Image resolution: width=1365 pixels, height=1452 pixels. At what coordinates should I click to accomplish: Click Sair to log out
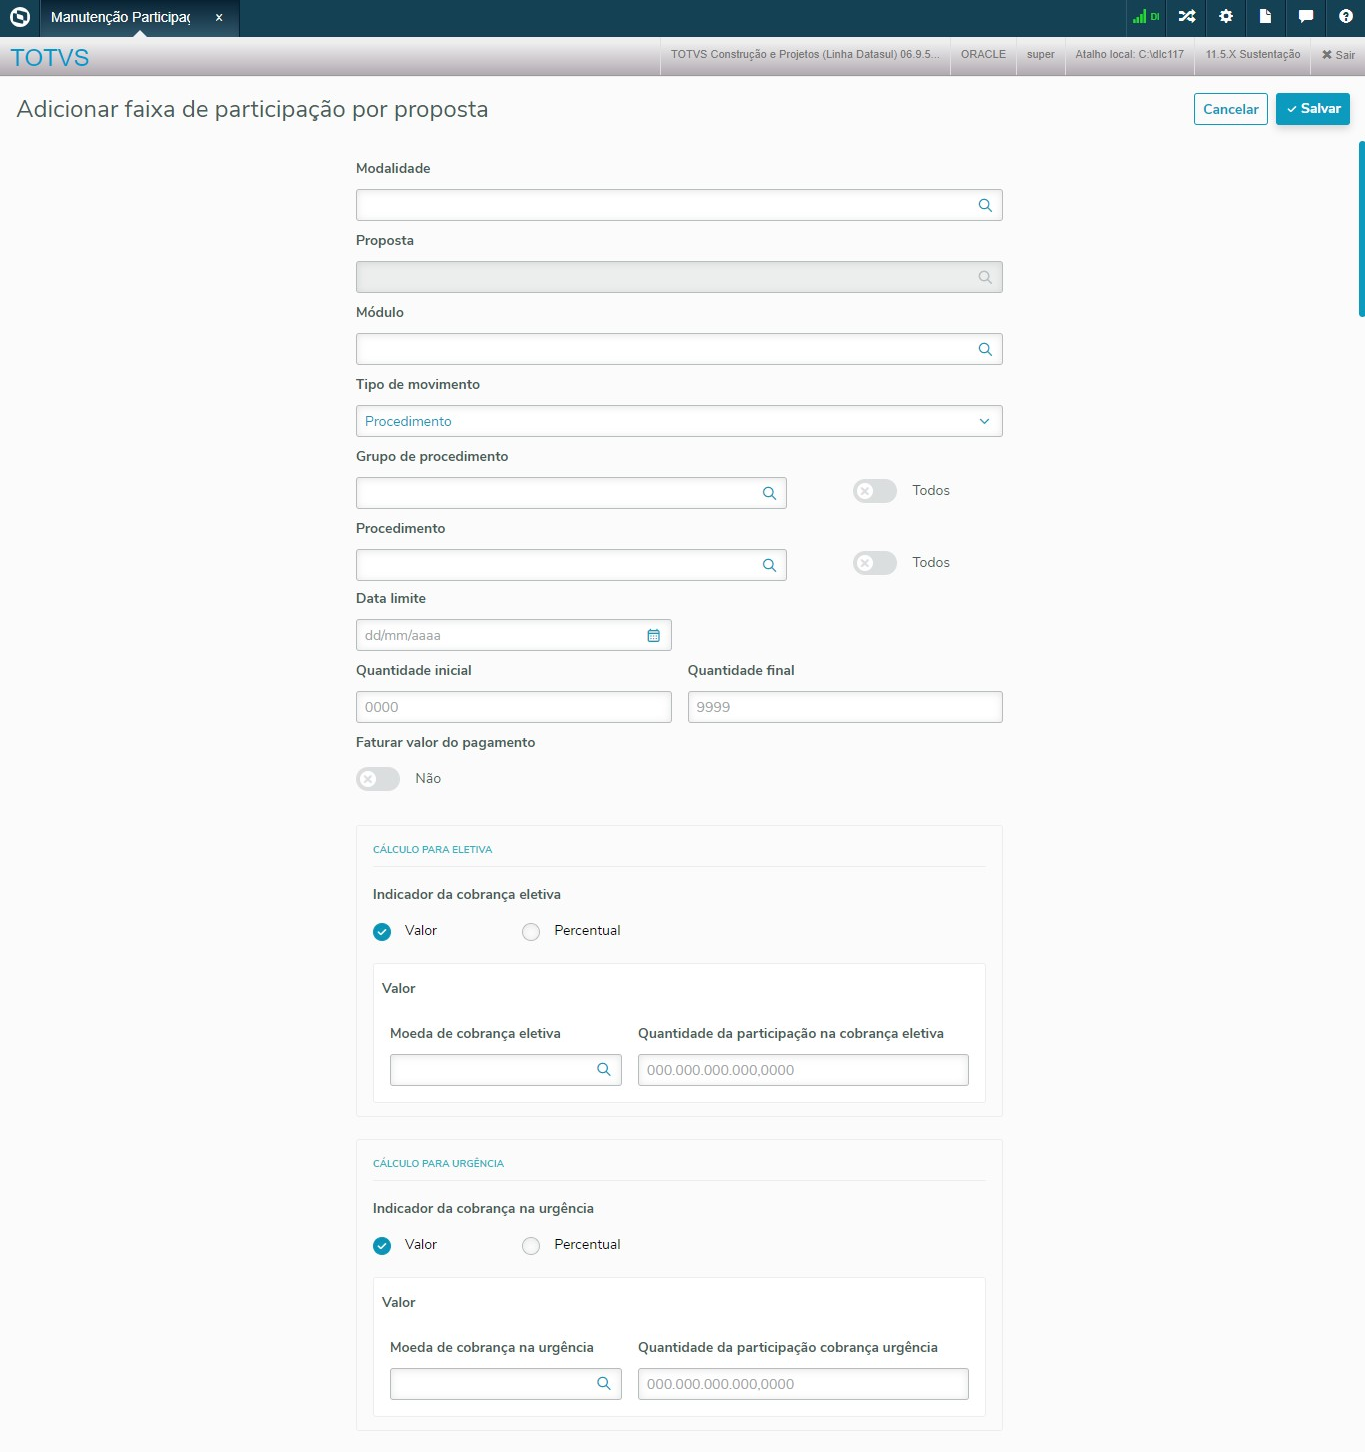pos(1338,55)
